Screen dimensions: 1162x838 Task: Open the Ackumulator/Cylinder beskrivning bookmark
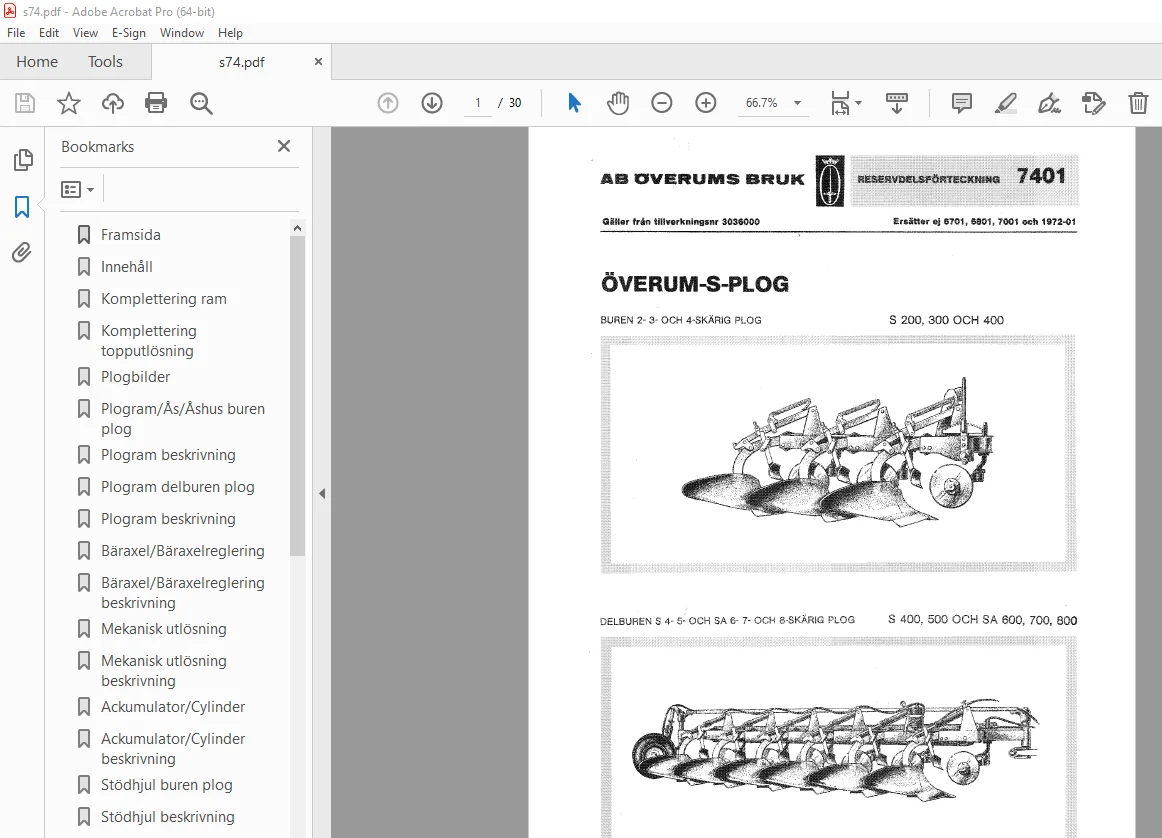tap(173, 748)
